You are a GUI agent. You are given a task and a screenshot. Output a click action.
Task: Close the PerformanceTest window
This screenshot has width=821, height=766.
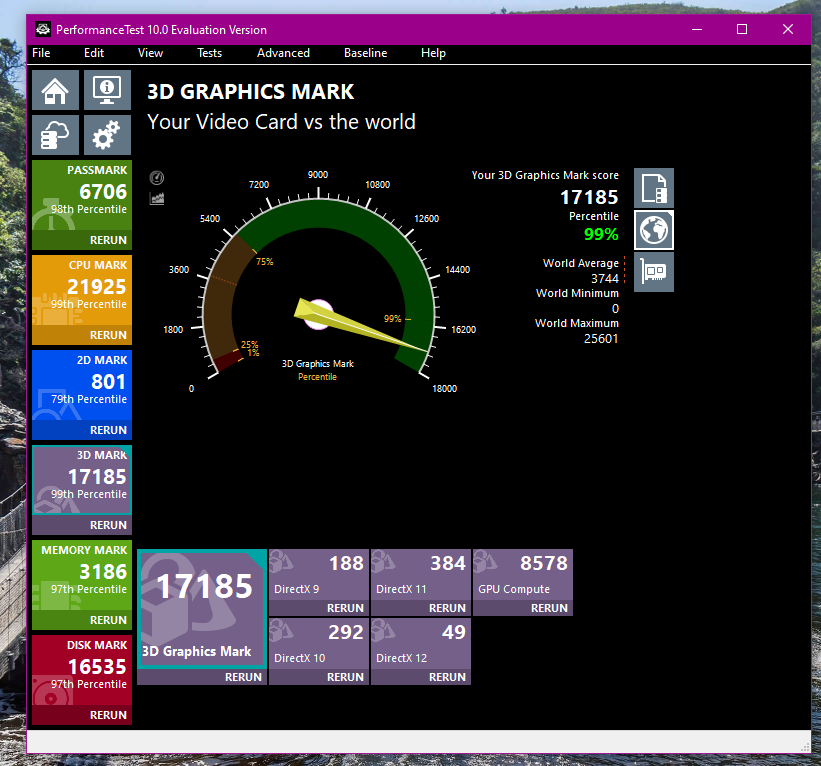(x=787, y=29)
